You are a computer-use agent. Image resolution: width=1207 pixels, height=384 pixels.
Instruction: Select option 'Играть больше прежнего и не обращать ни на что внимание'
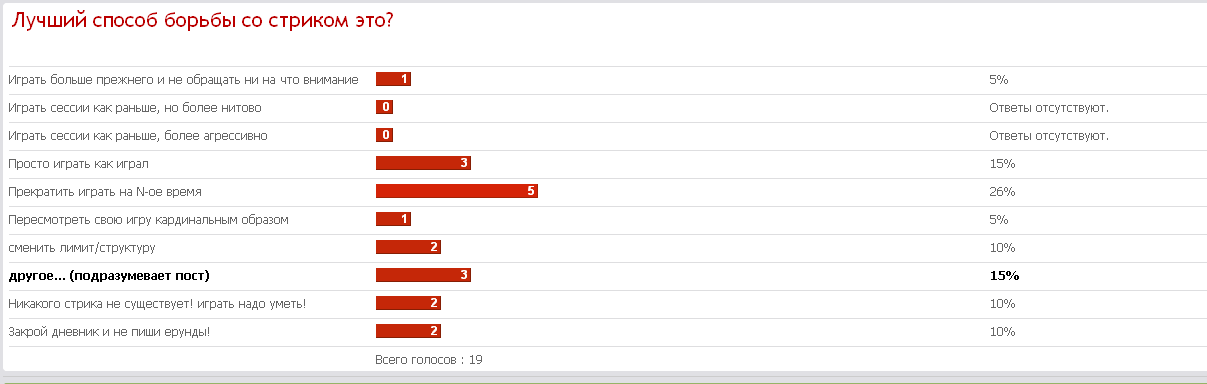(183, 79)
